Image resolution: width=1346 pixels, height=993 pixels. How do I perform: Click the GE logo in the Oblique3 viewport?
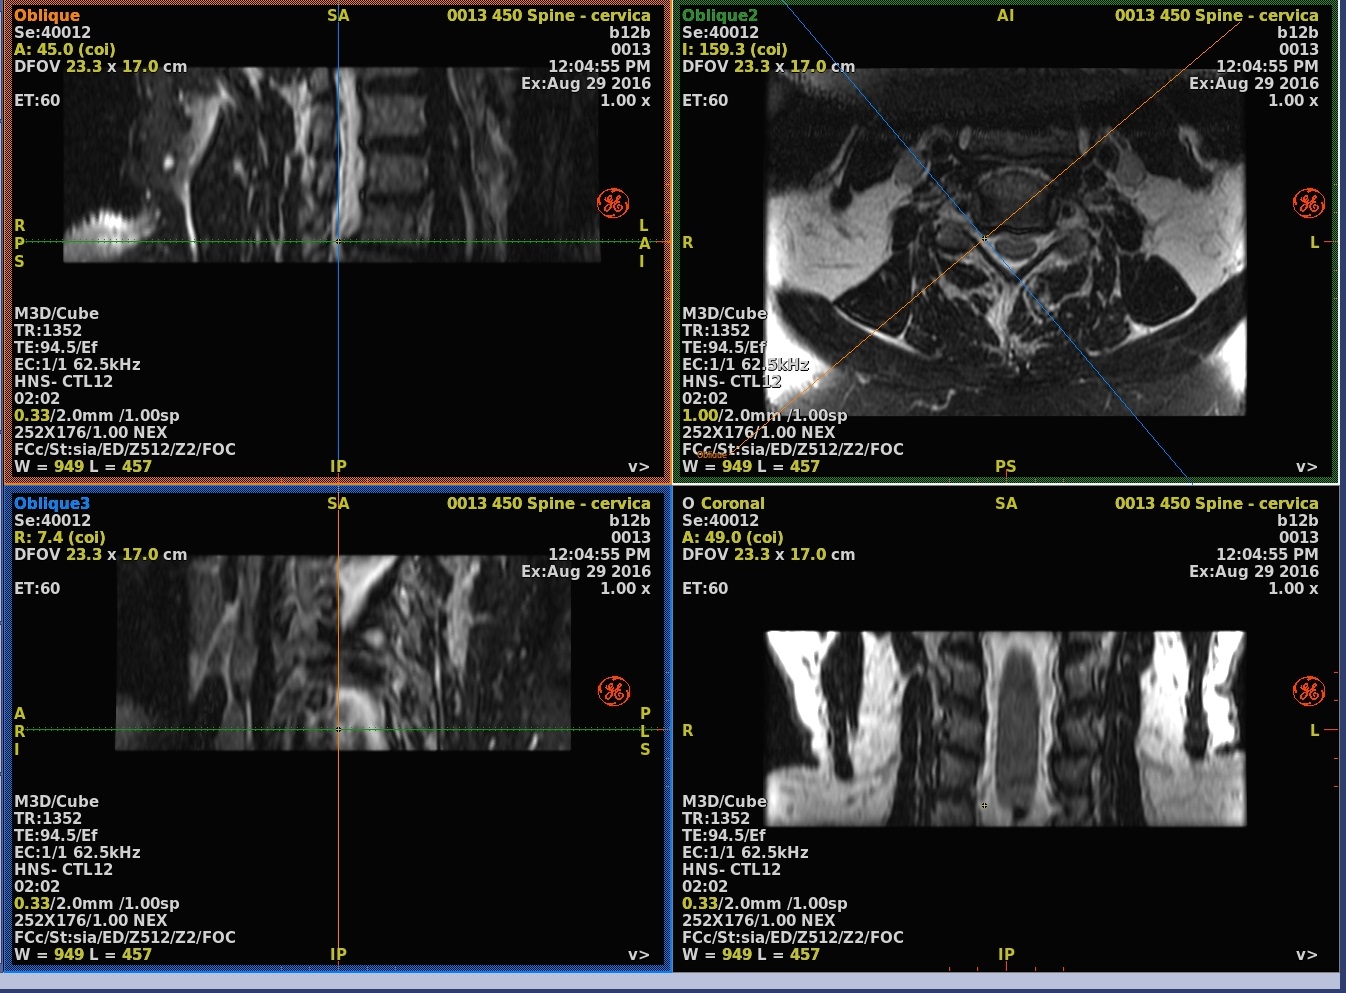pos(613,691)
